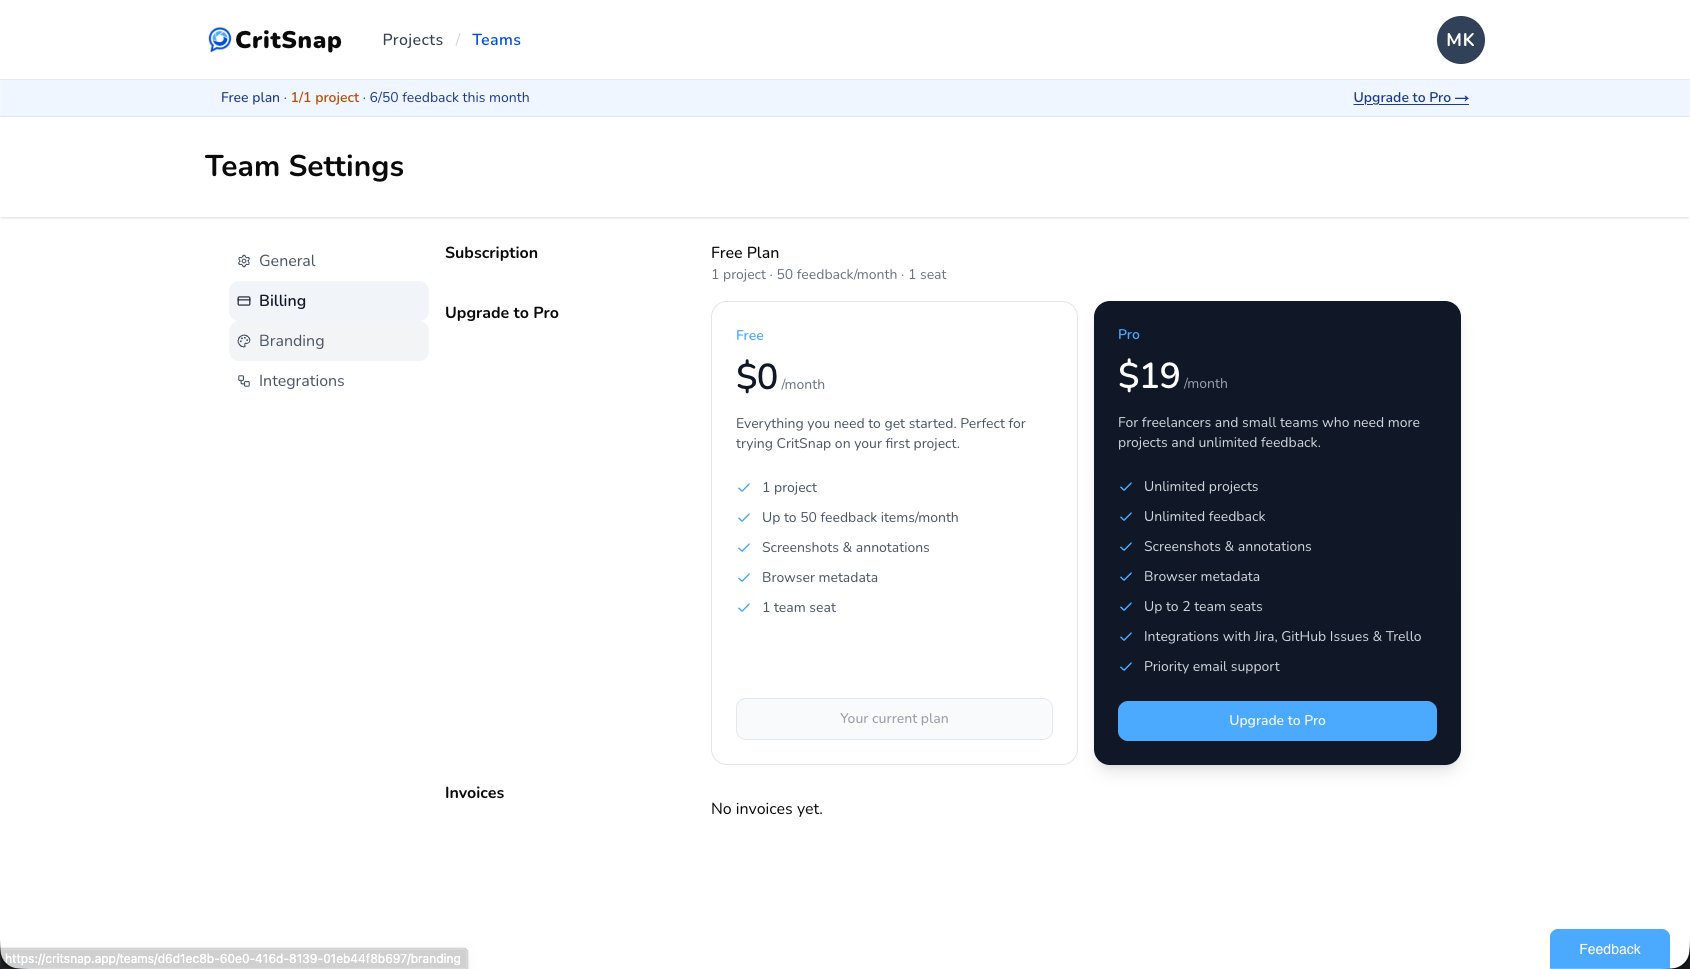Select Integrations in settings sidebar
This screenshot has height=969, width=1690.
329,381
